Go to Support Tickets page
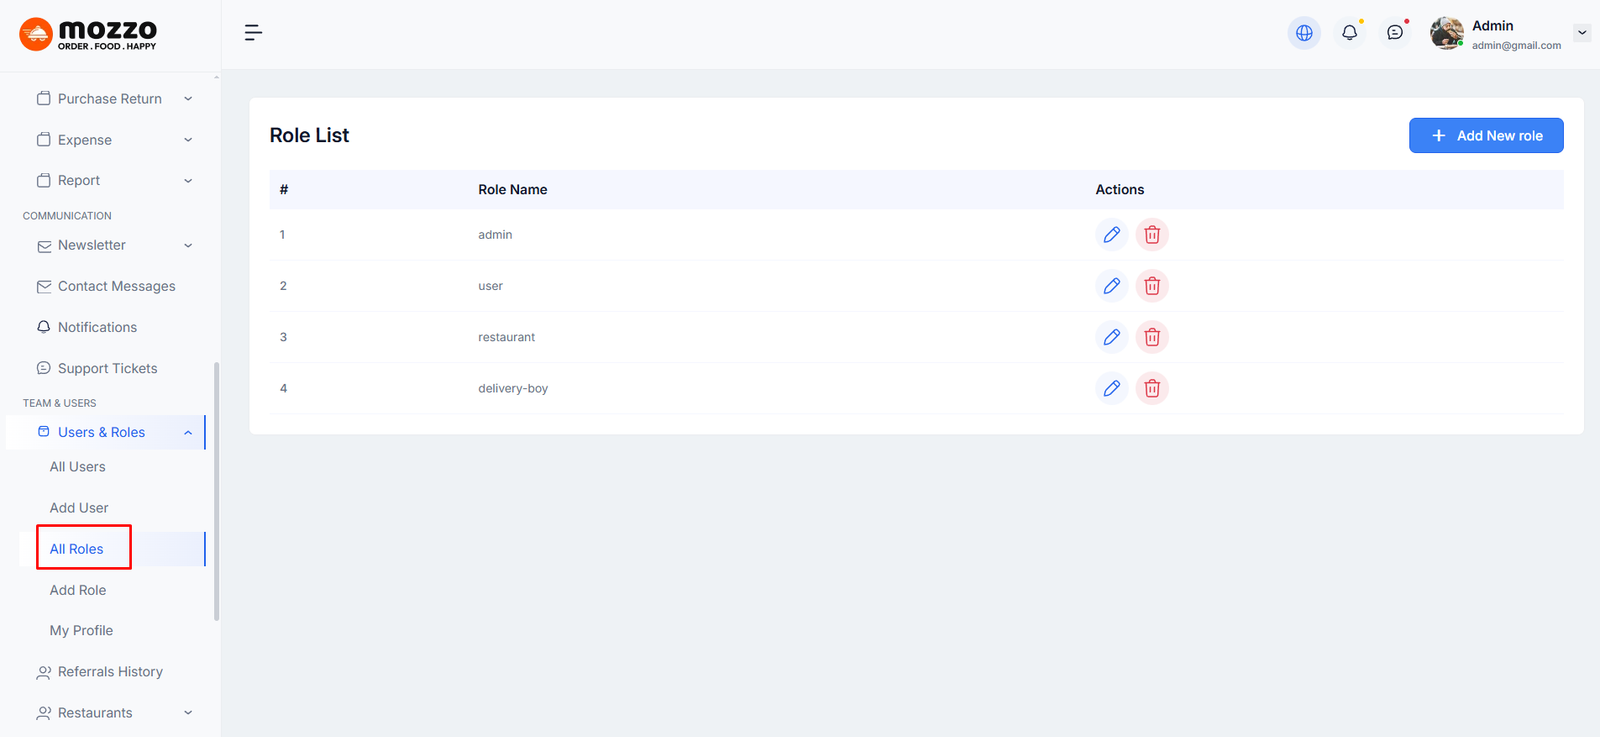 [x=107, y=368]
